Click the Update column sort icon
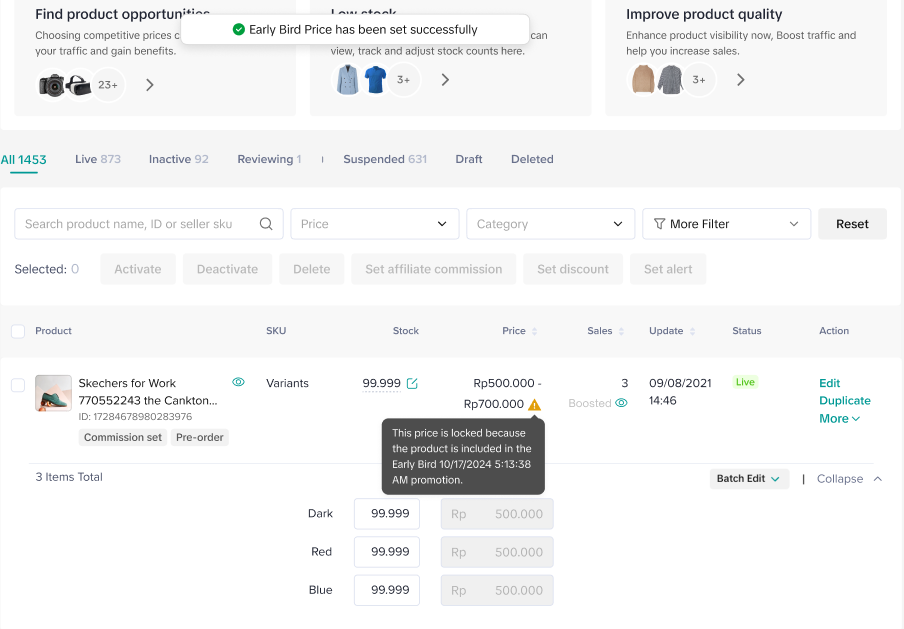 tap(693, 331)
